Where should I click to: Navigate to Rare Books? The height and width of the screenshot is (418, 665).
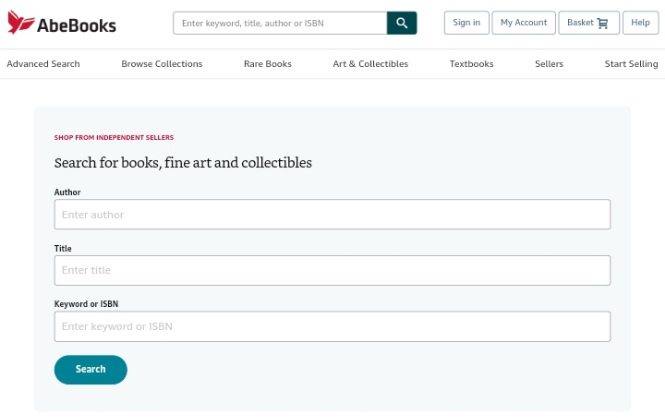pos(268,64)
